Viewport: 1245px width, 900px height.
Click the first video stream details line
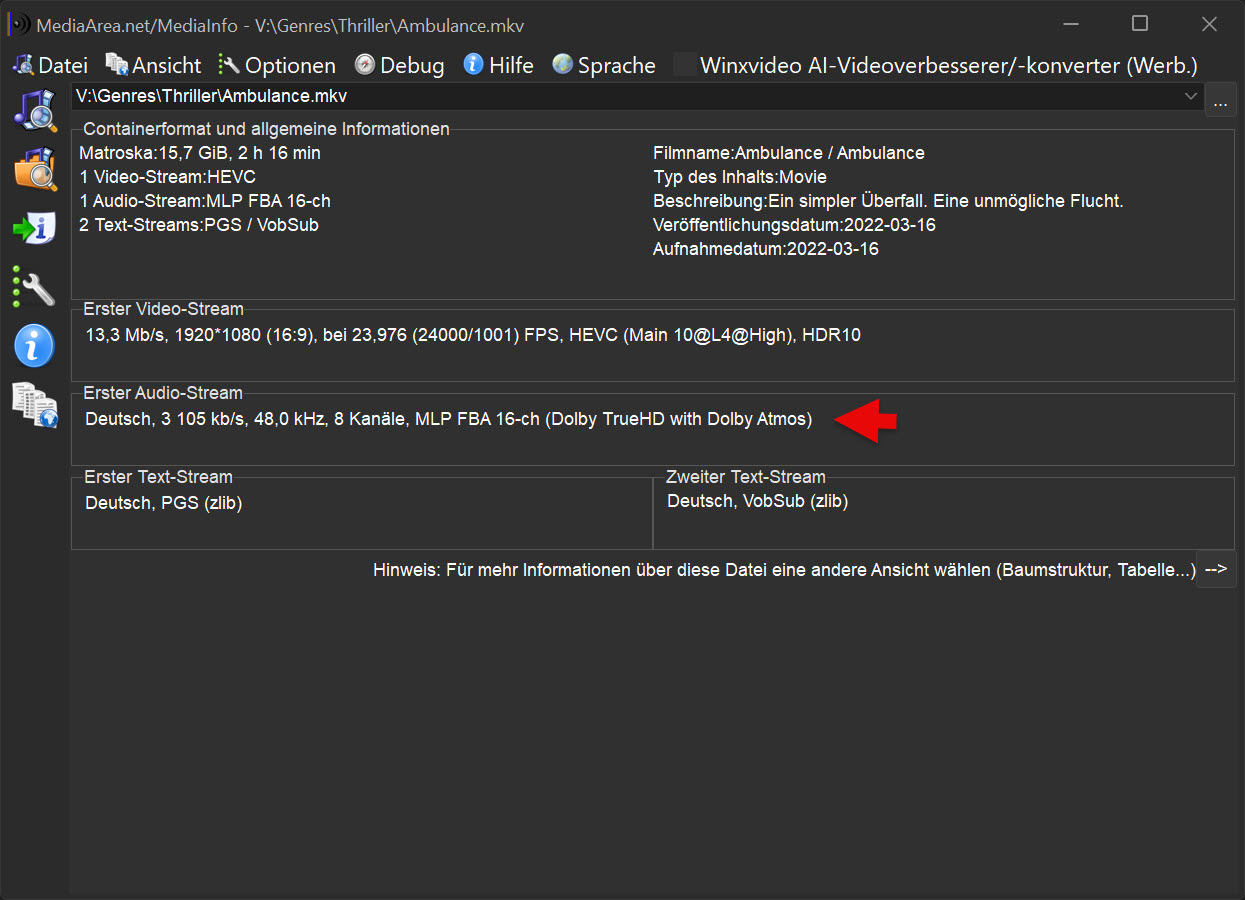pos(473,335)
